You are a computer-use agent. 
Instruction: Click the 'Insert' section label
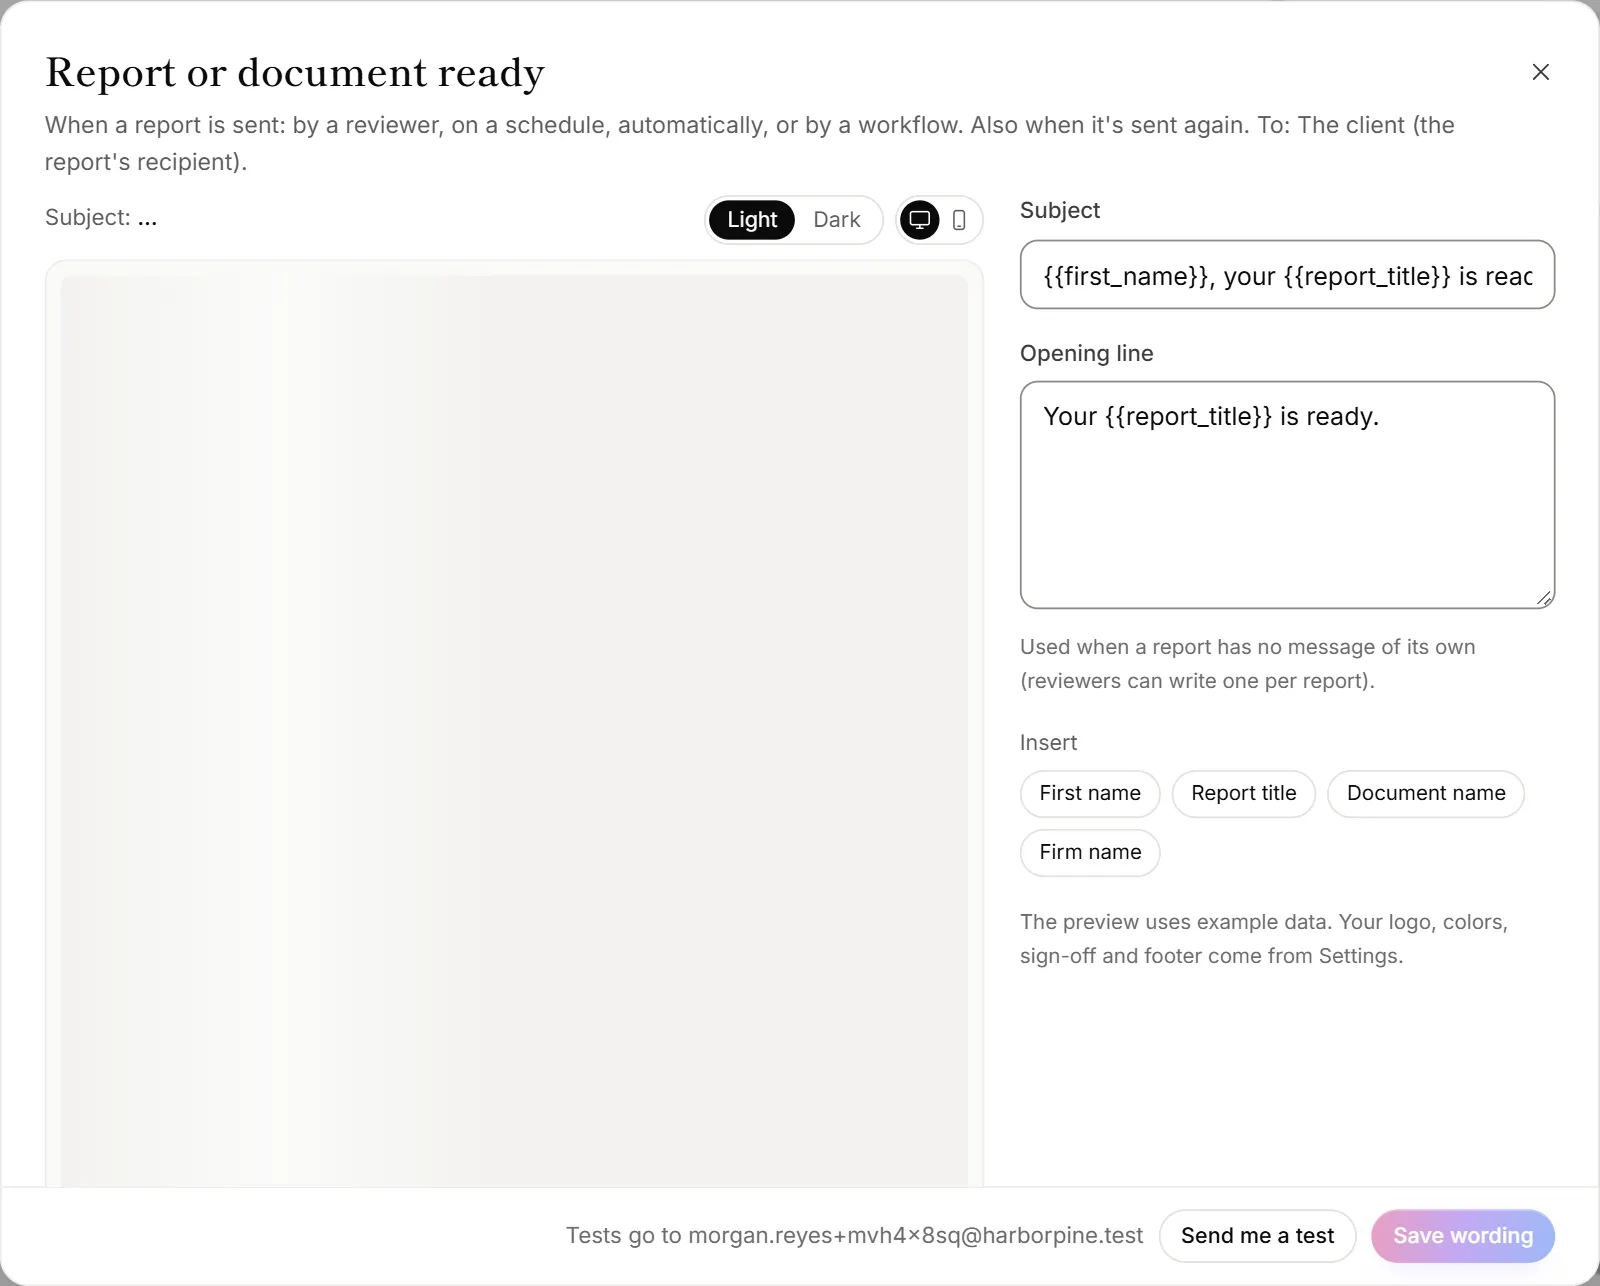(1048, 743)
